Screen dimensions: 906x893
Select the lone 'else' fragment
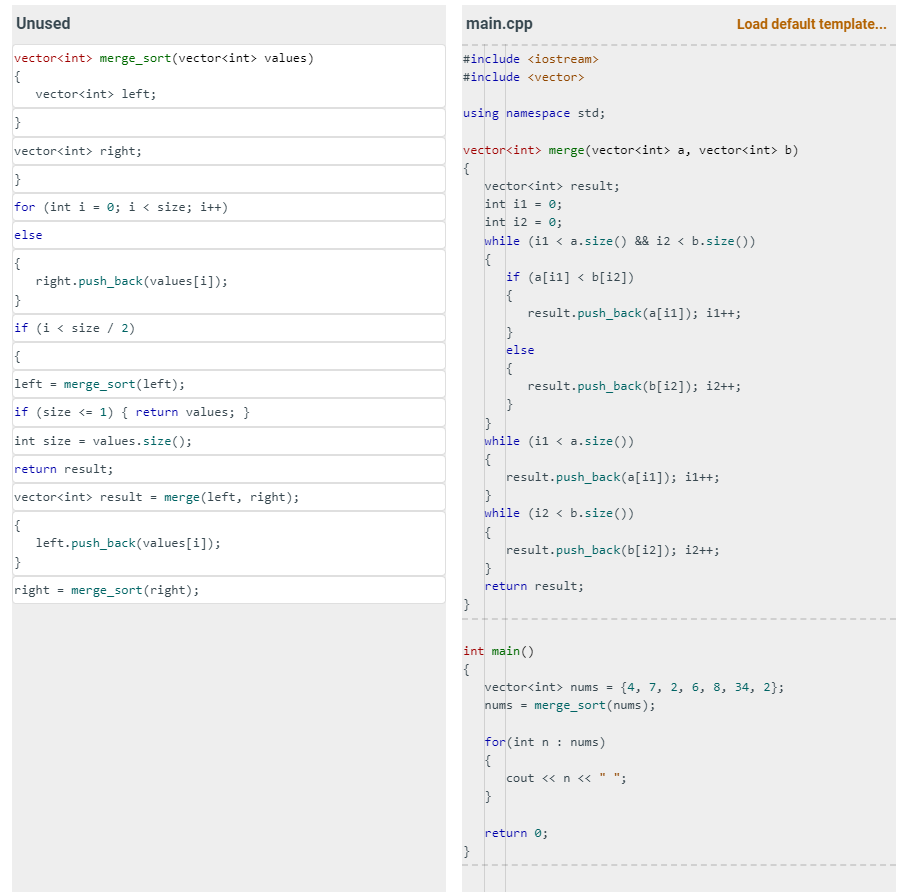27,235
